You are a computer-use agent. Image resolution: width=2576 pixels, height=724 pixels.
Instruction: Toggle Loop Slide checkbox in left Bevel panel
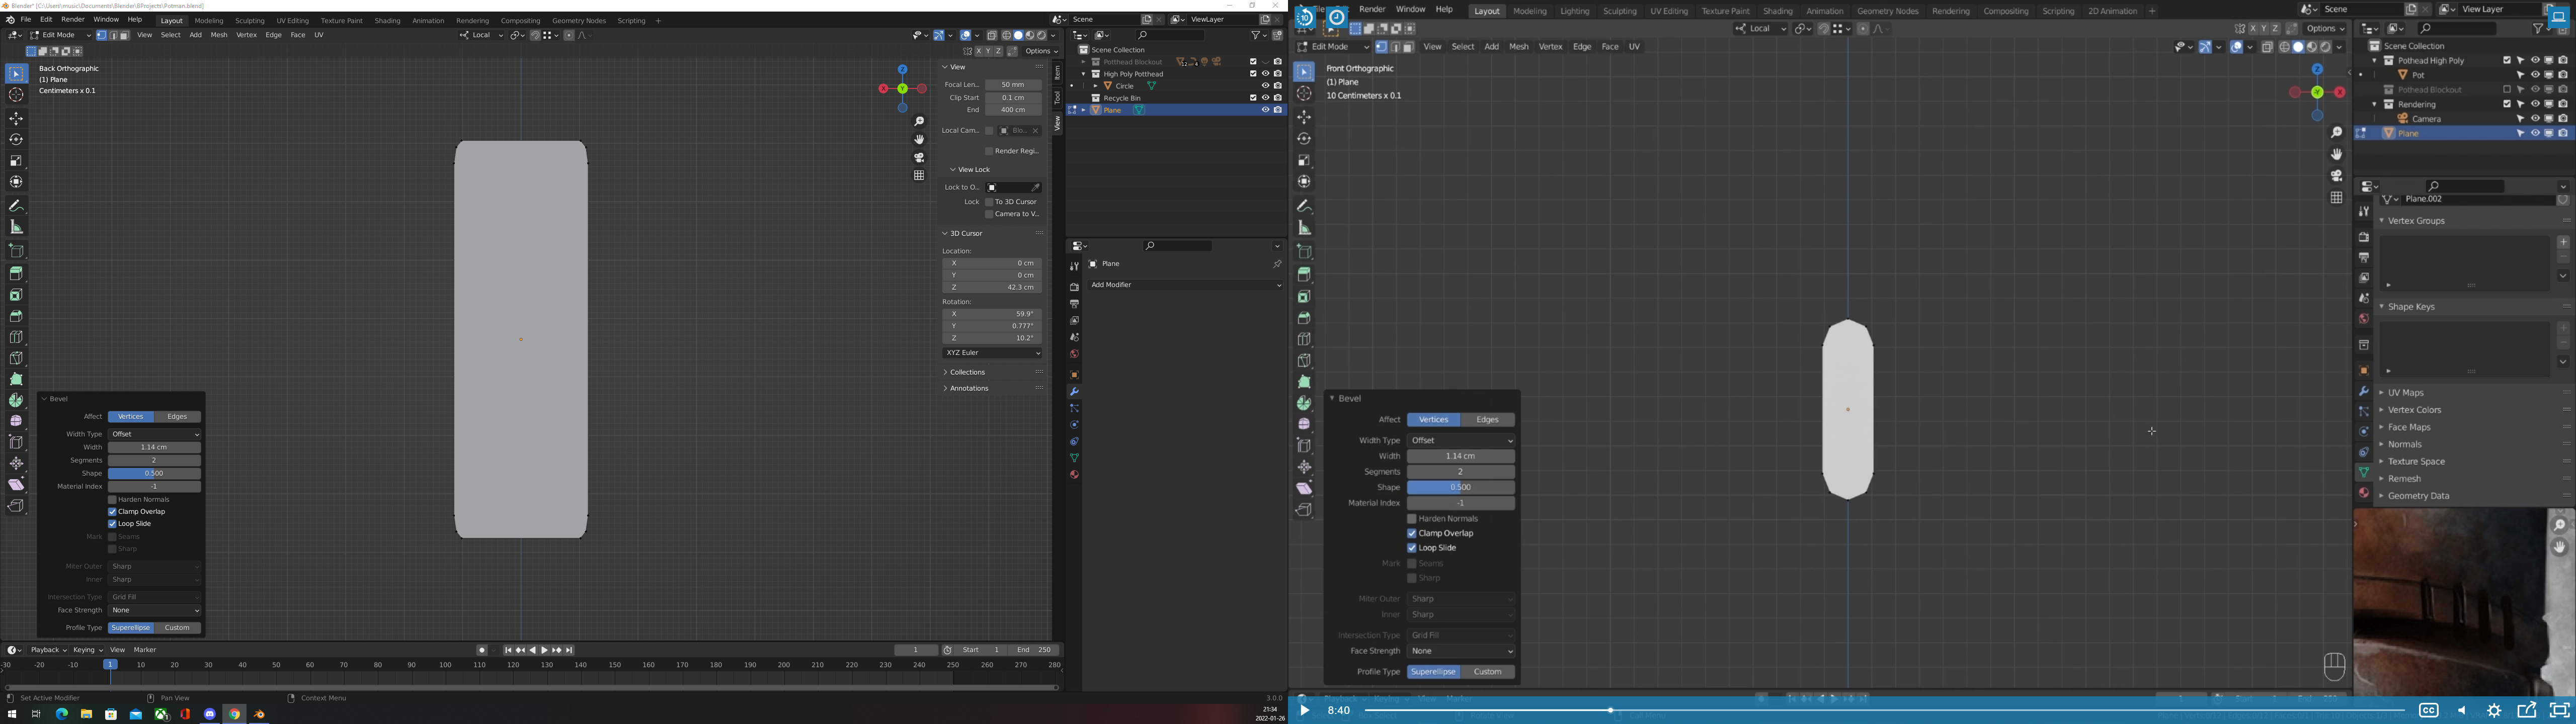[x=113, y=524]
